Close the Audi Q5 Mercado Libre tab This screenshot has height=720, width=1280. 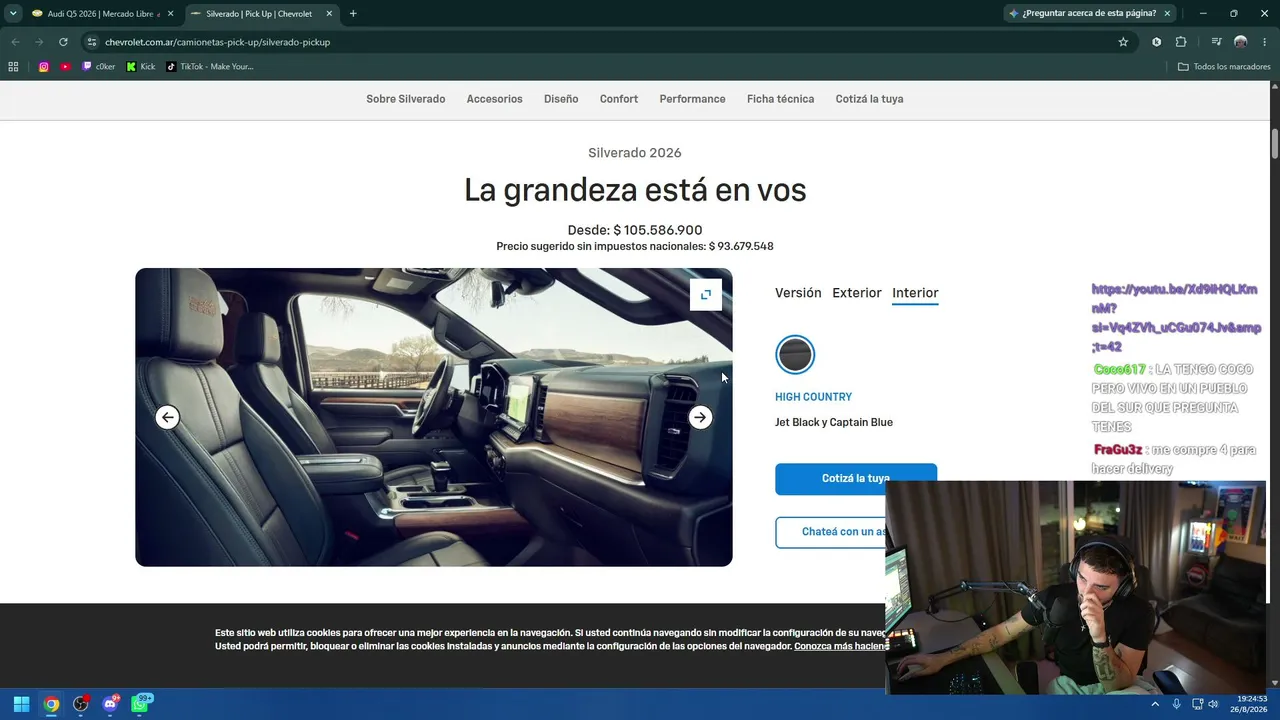170,14
